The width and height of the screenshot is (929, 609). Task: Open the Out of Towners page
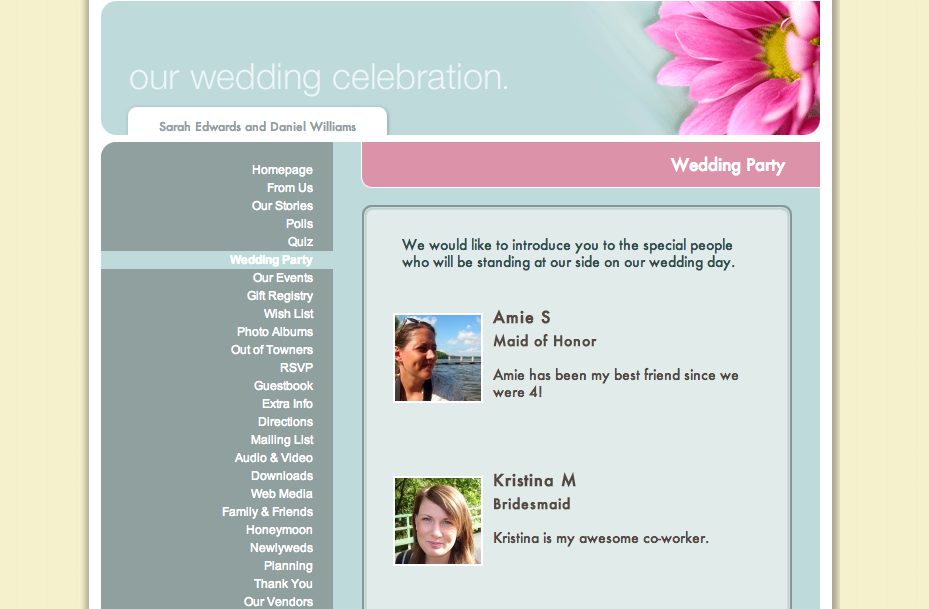click(x=272, y=350)
